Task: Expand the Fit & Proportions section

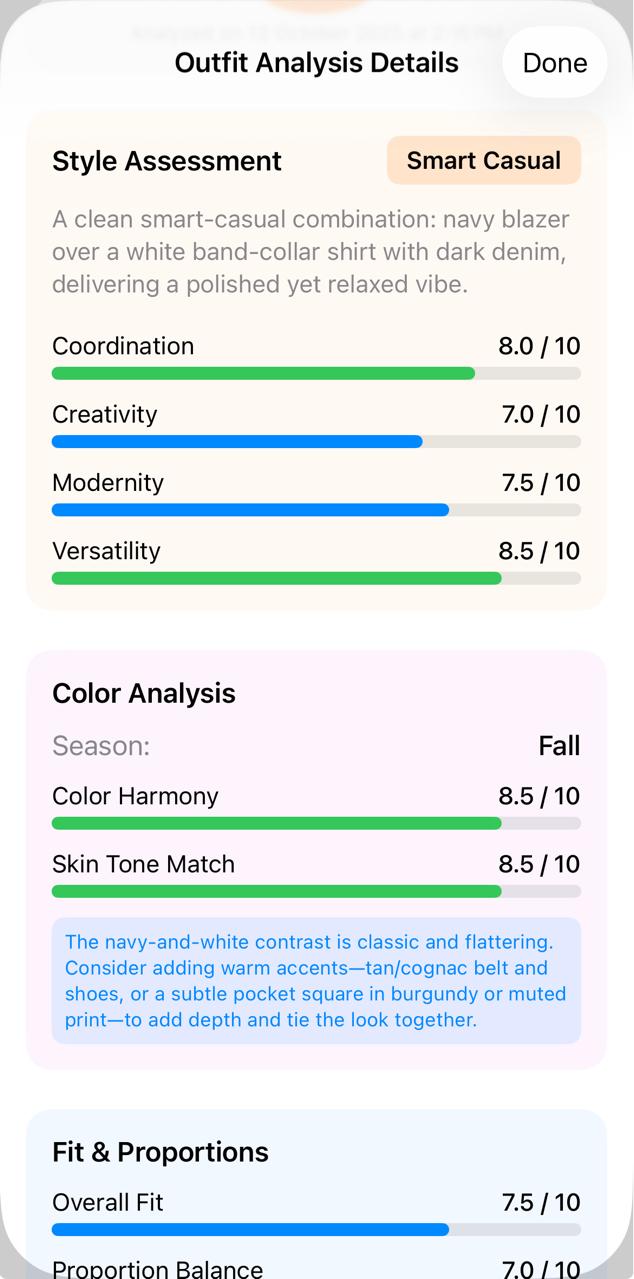Action: [x=160, y=1151]
